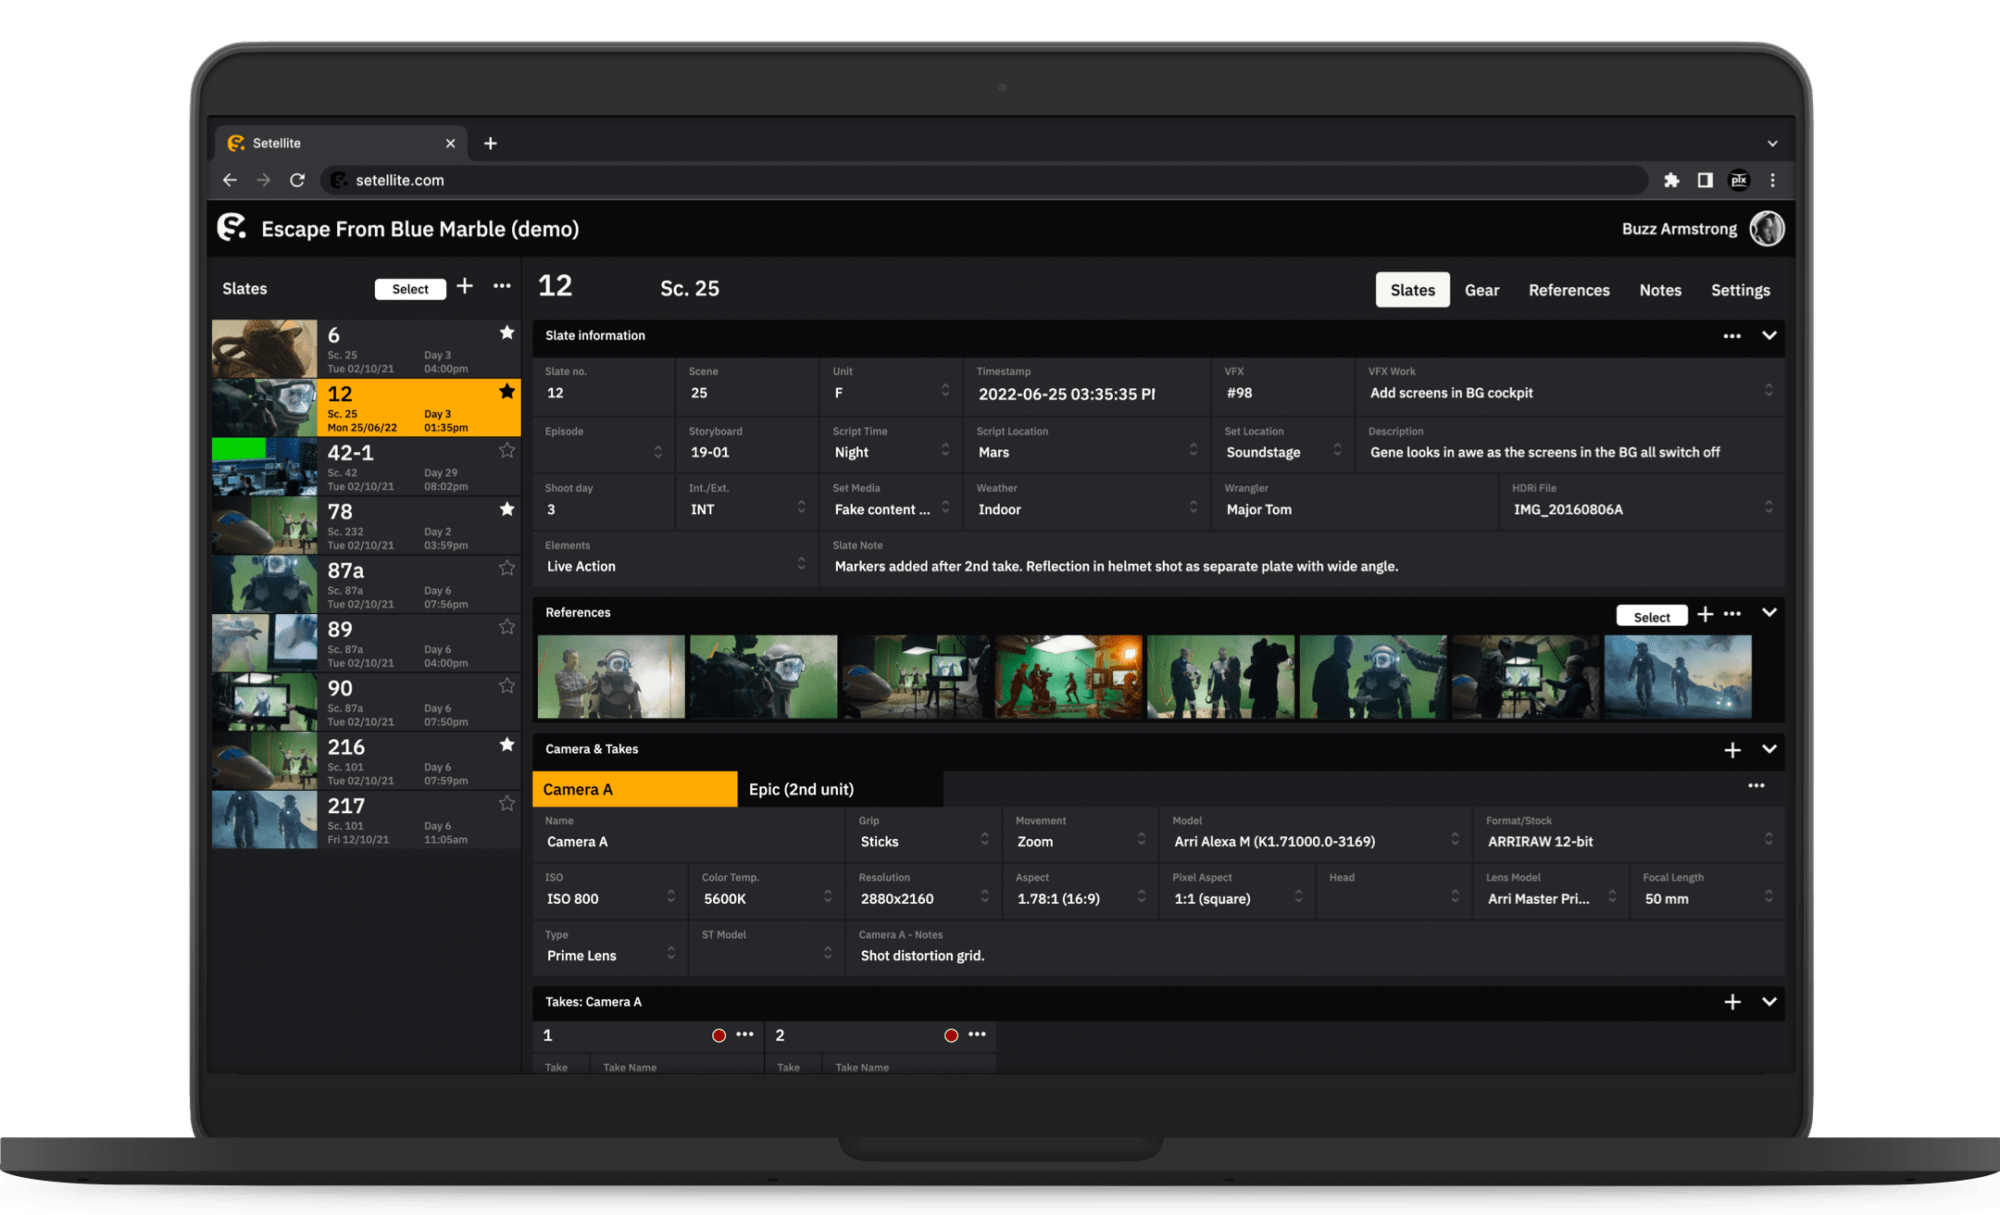Add a new camera in Camera & Takes

click(x=1732, y=750)
